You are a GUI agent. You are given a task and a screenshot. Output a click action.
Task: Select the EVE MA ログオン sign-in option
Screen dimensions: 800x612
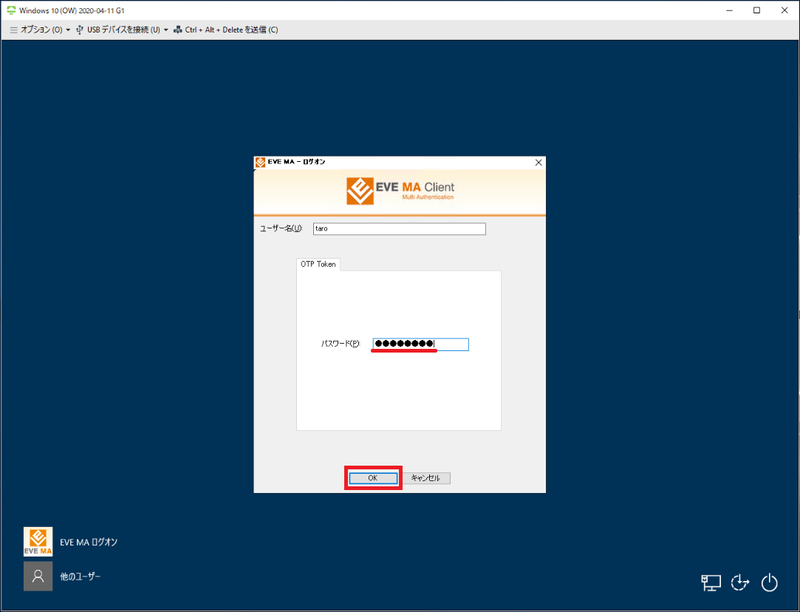point(71,542)
